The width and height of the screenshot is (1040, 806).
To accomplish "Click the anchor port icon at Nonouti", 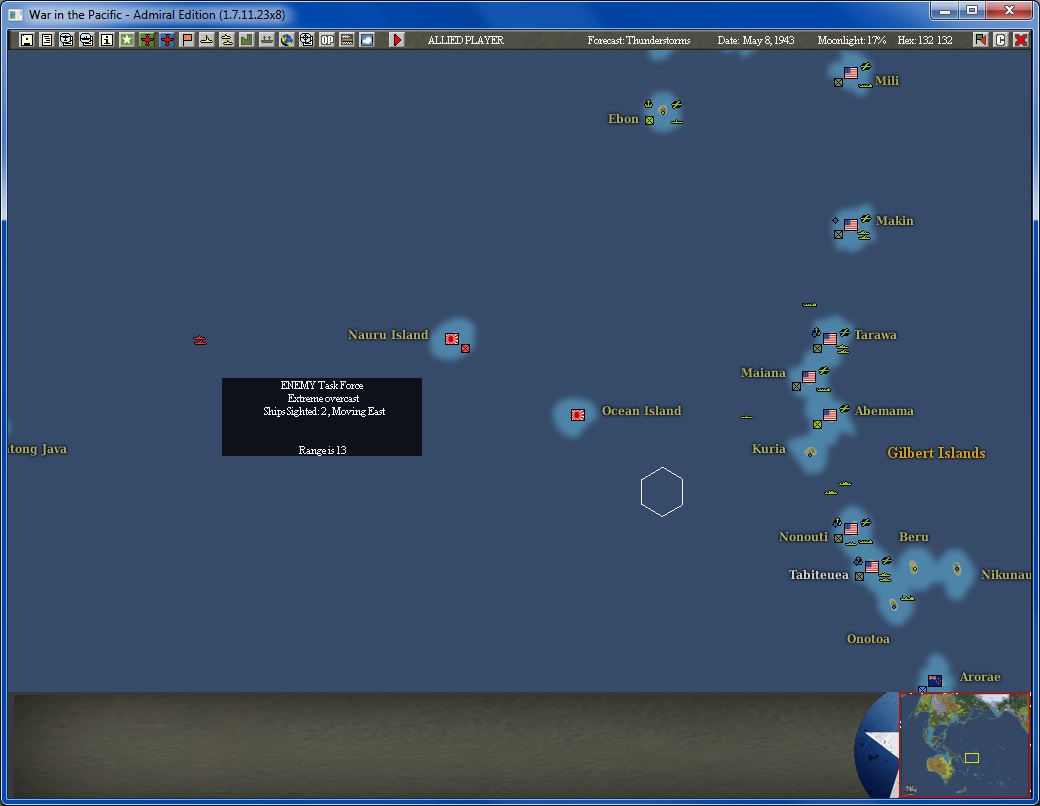I will (837, 522).
